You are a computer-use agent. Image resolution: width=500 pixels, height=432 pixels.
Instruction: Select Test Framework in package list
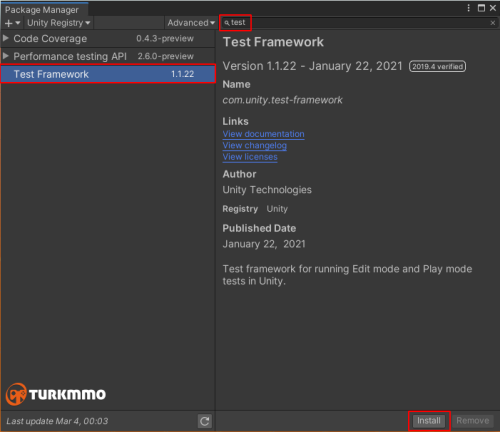108,74
